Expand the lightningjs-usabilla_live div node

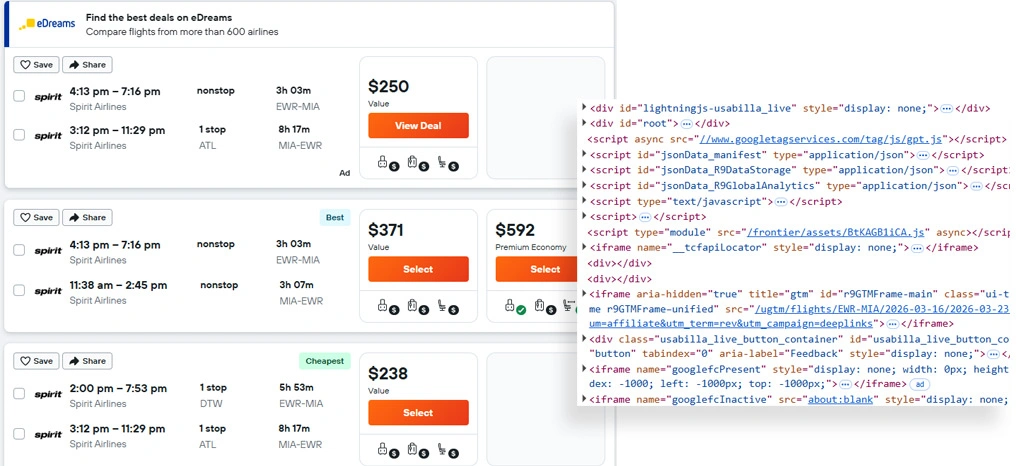pos(584,108)
